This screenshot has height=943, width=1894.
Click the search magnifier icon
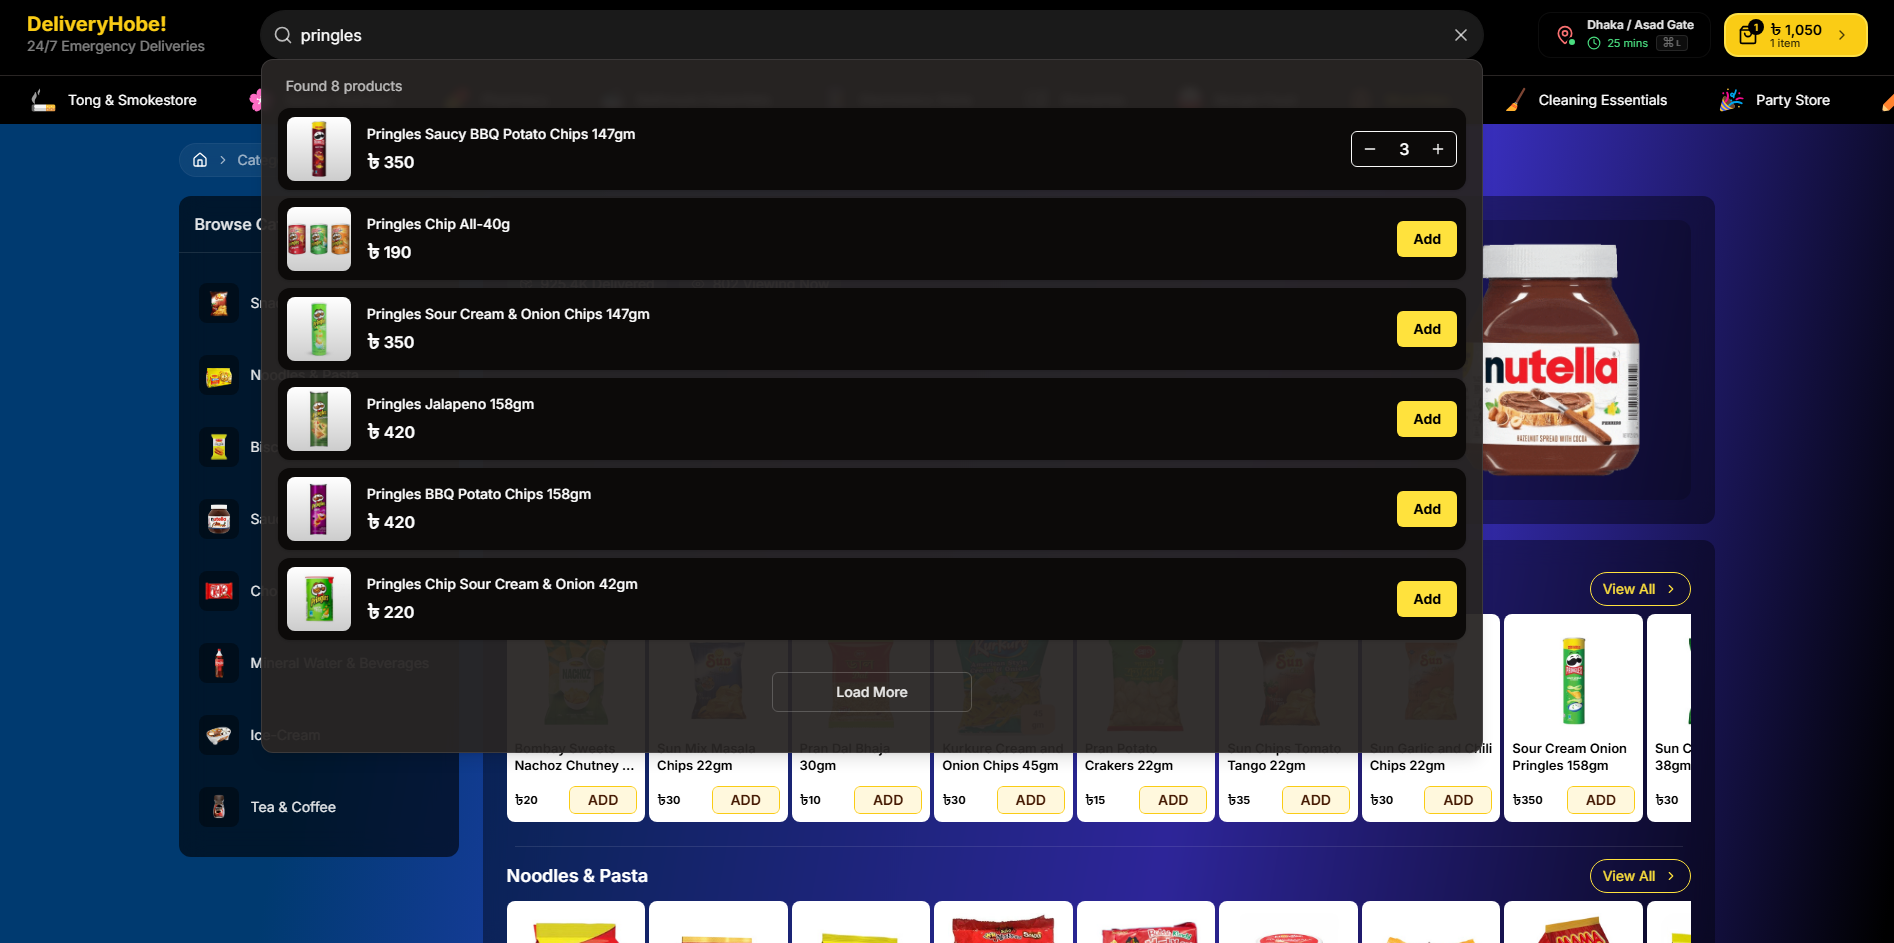tap(283, 35)
